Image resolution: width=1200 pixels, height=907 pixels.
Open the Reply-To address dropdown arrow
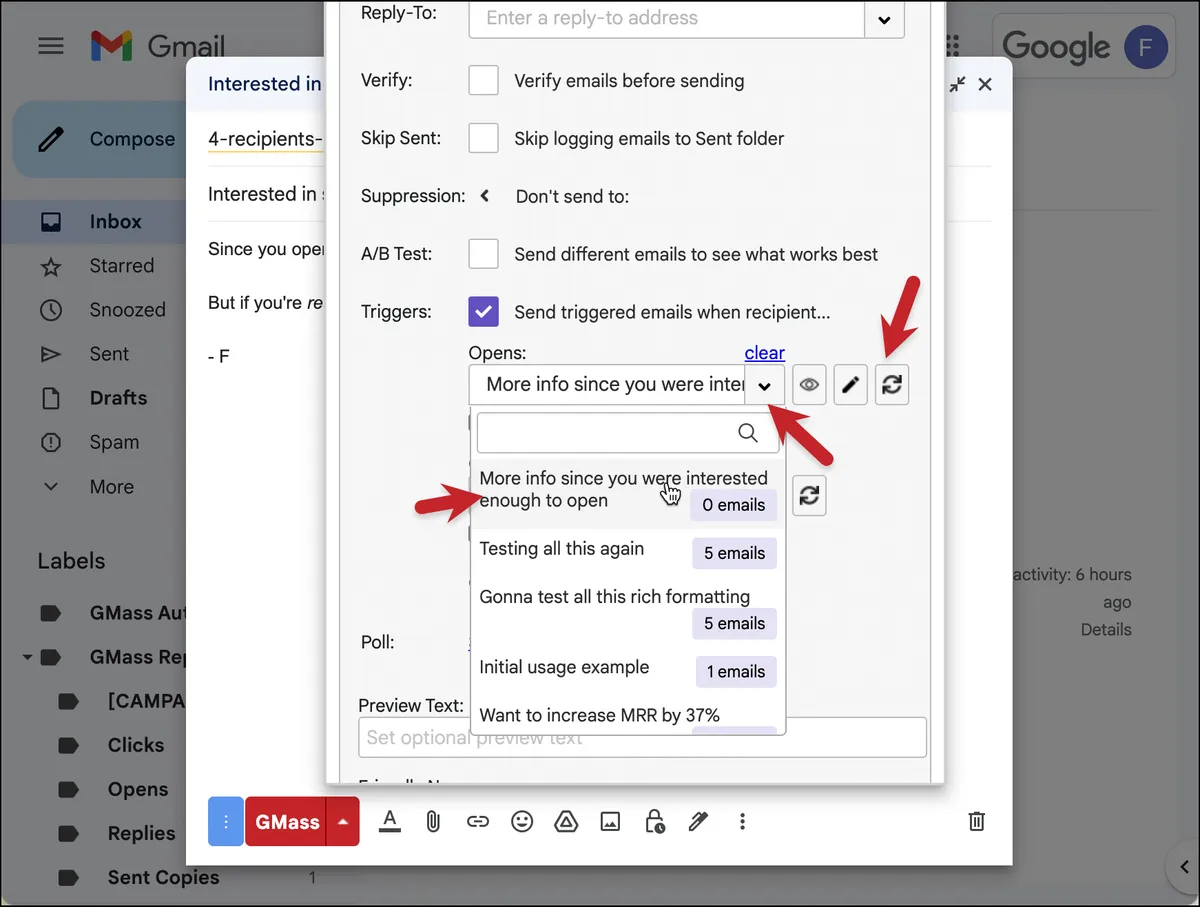click(884, 18)
